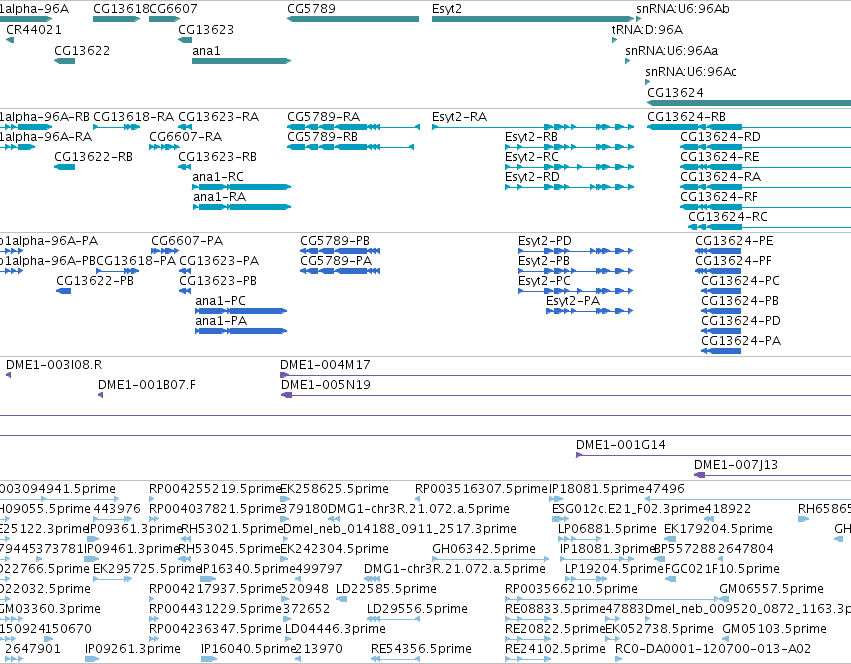This screenshot has height=664, width=851.
Task: Click protein CG6607-PA
Action: click(x=165, y=251)
